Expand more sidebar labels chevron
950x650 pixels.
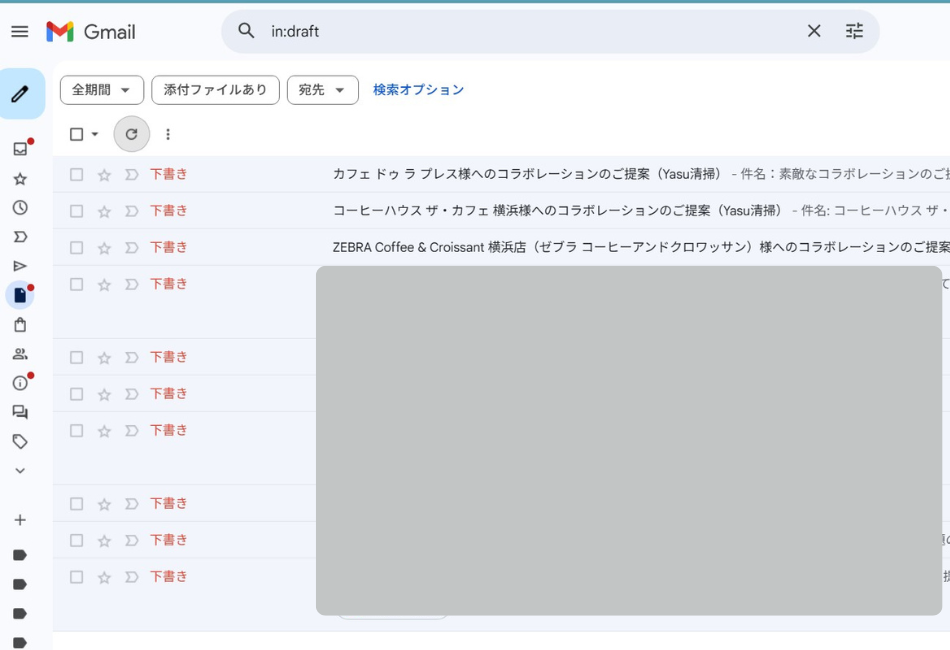[x=20, y=471]
